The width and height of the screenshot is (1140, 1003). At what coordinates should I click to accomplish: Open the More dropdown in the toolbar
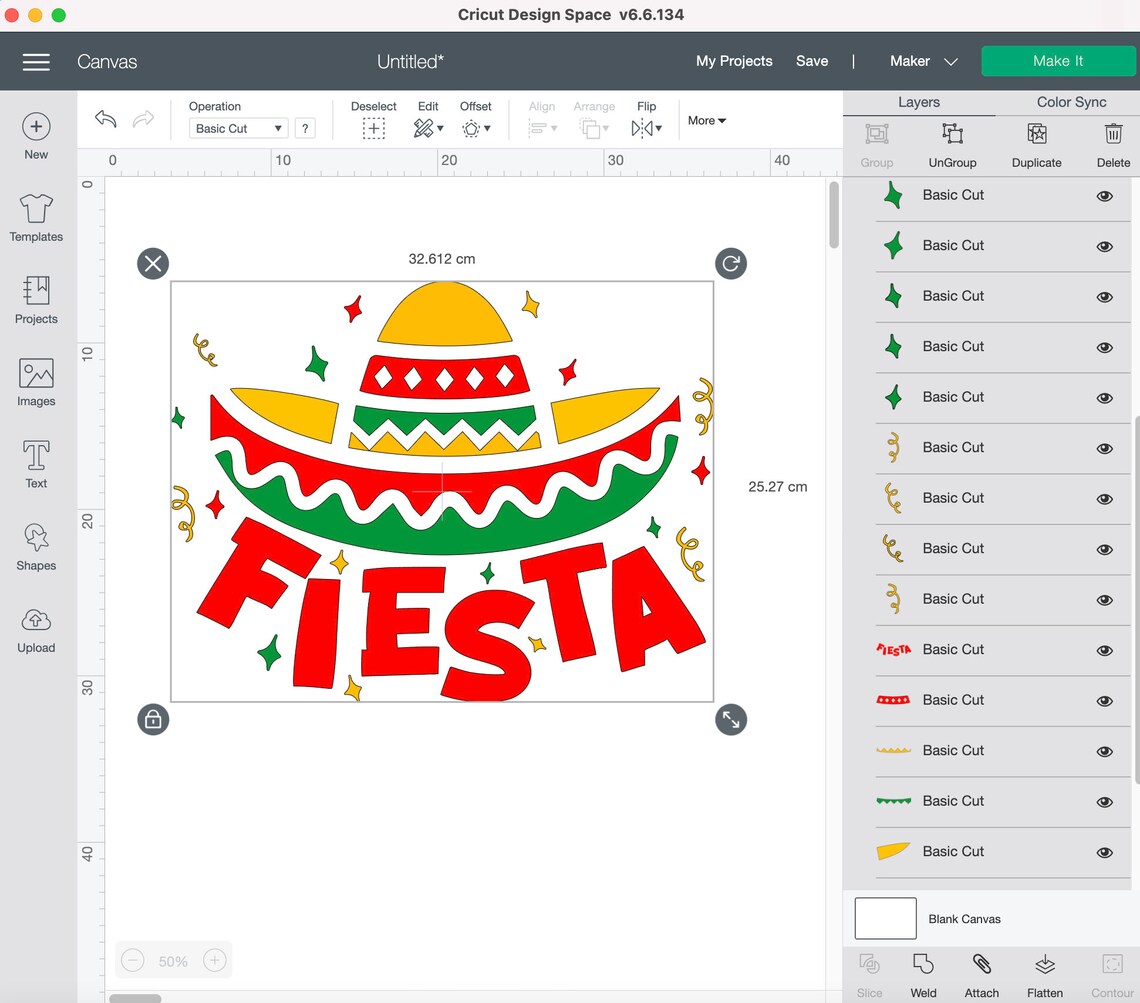[706, 120]
